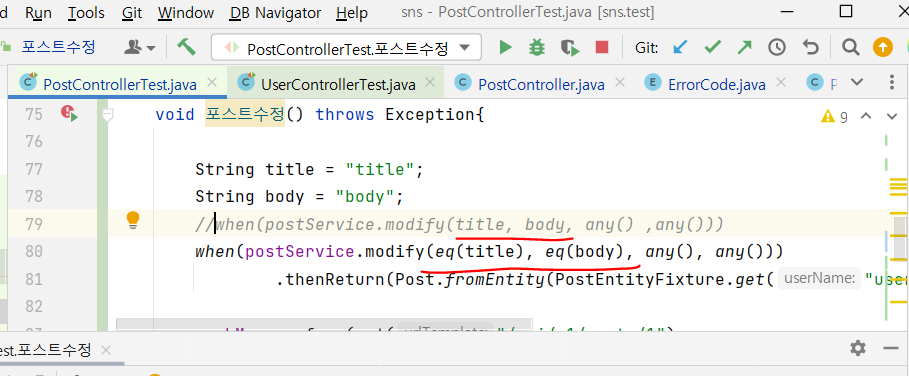The image size is (909, 376).
Task: Update project with blue Git arrow
Action: point(680,47)
